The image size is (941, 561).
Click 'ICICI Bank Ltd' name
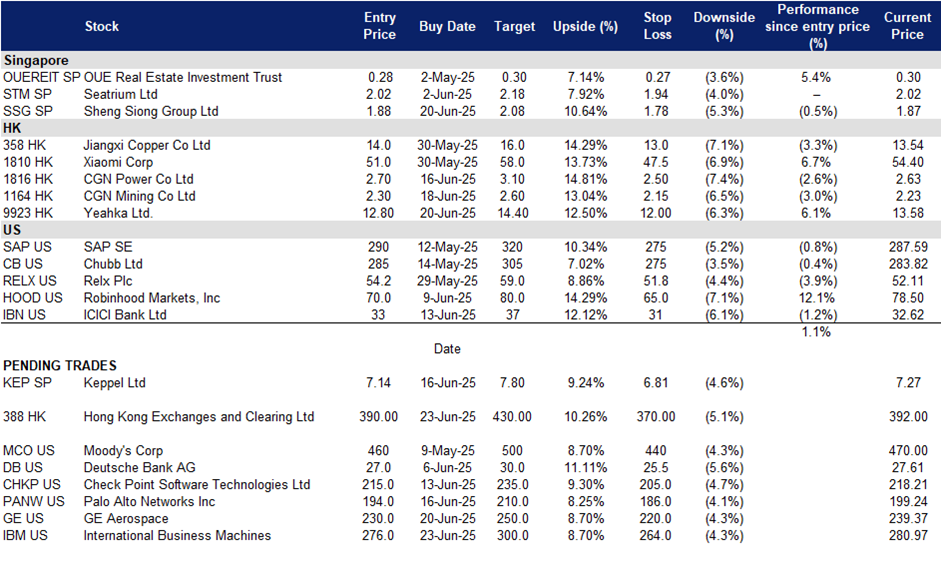tap(125, 314)
